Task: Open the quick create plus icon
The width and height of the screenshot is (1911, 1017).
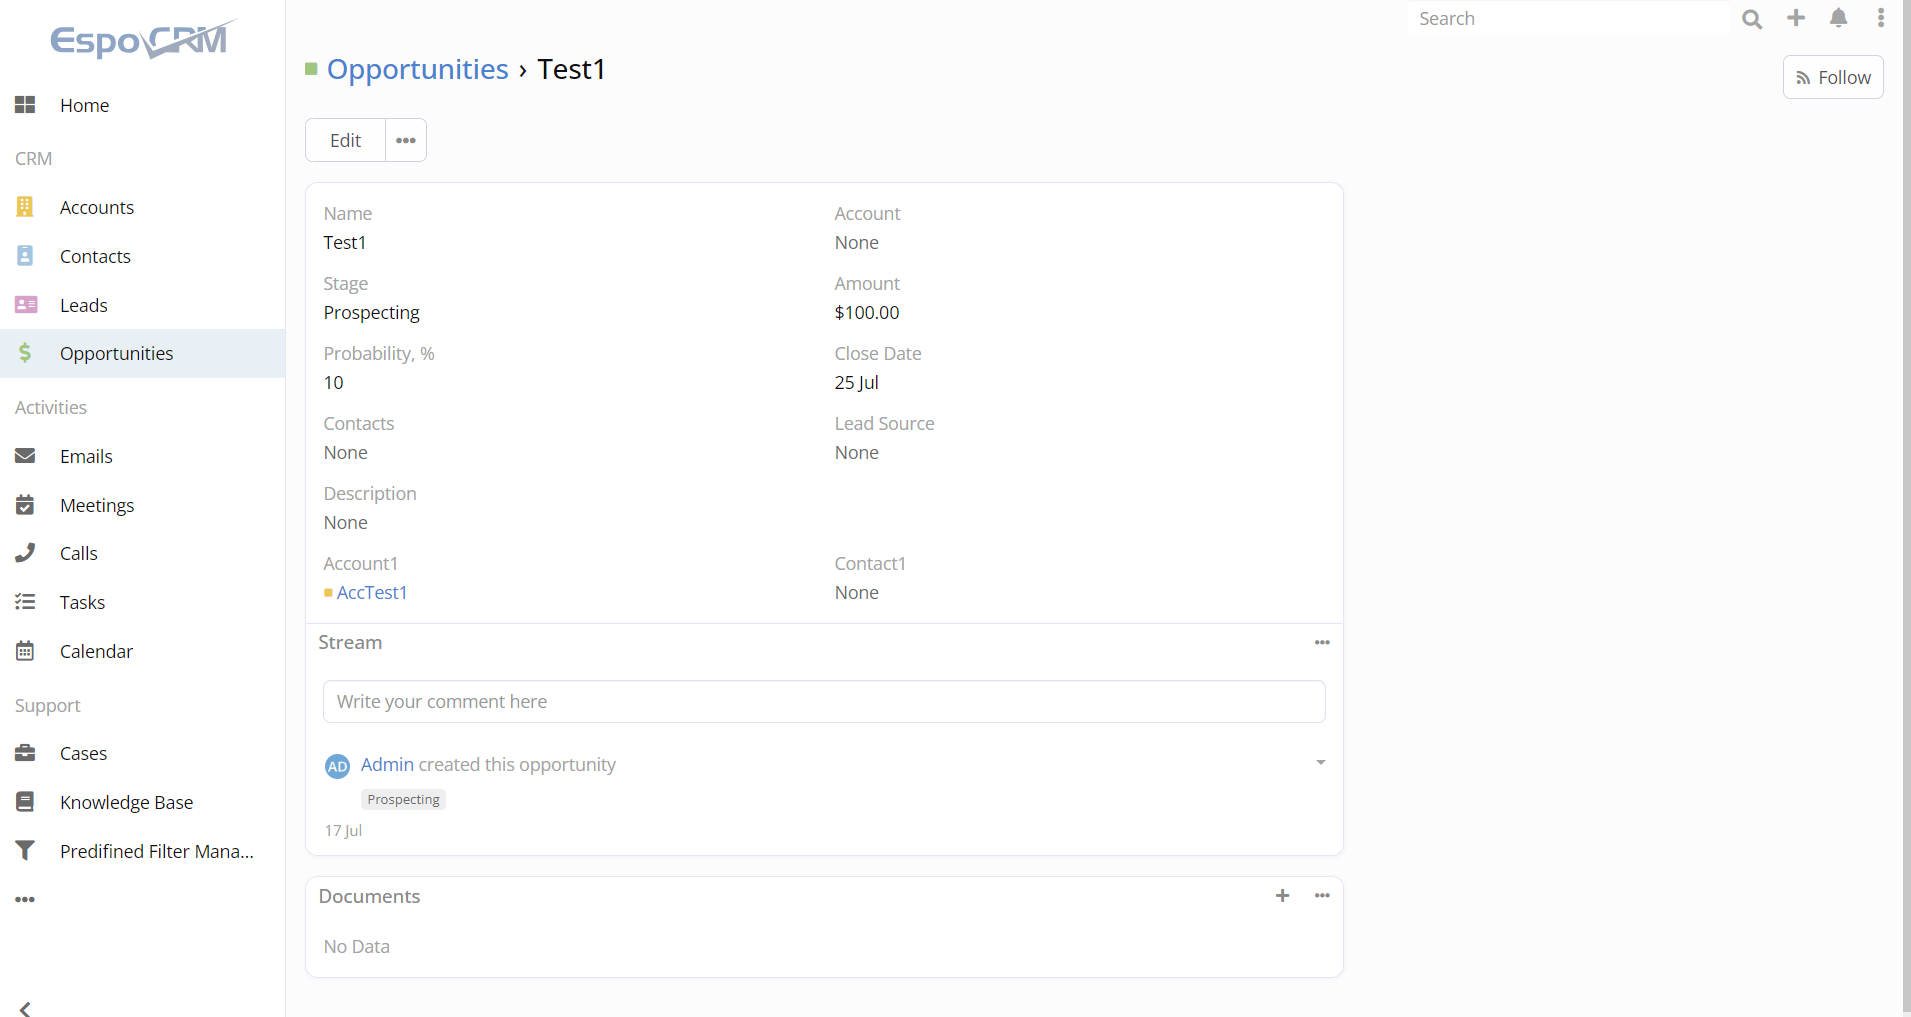Action: pos(1796,18)
